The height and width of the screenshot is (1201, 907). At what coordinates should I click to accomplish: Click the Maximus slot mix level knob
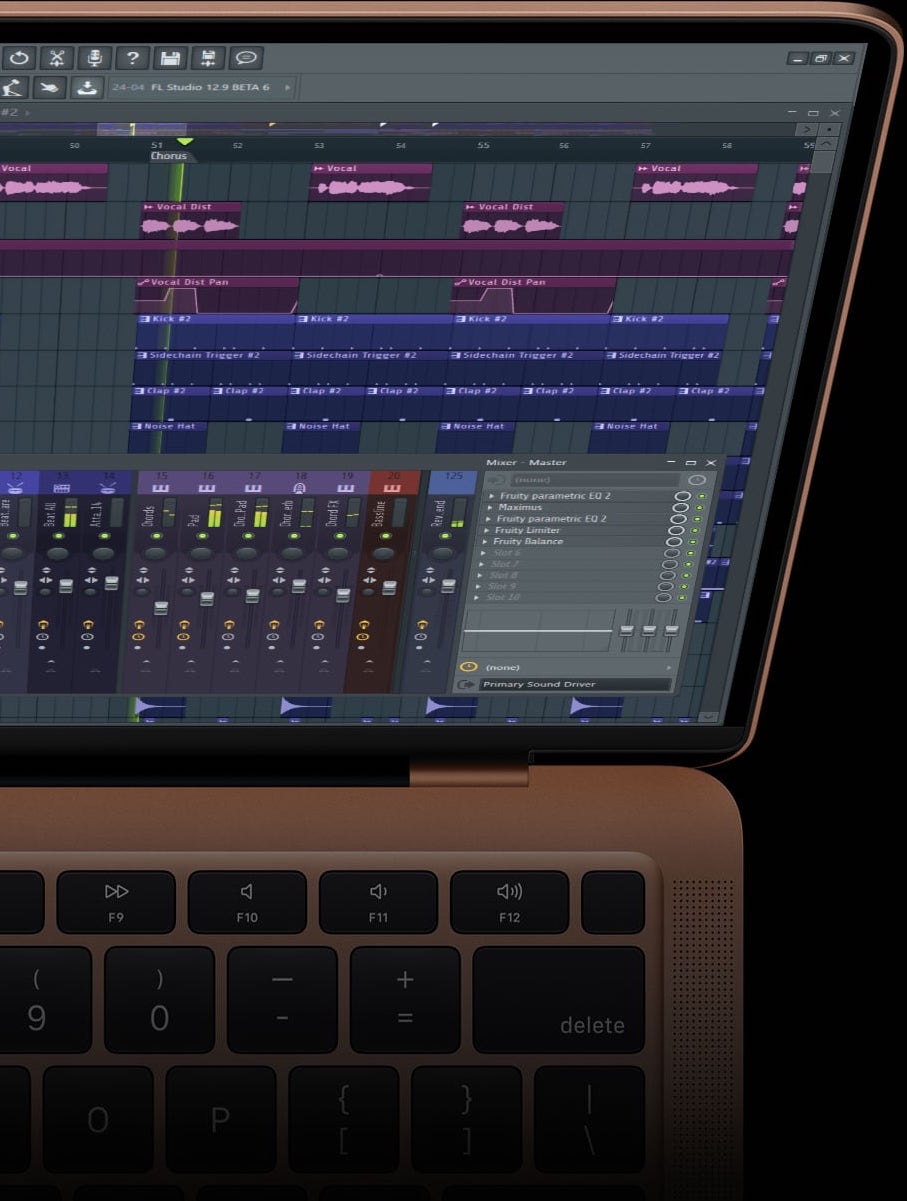tap(682, 507)
